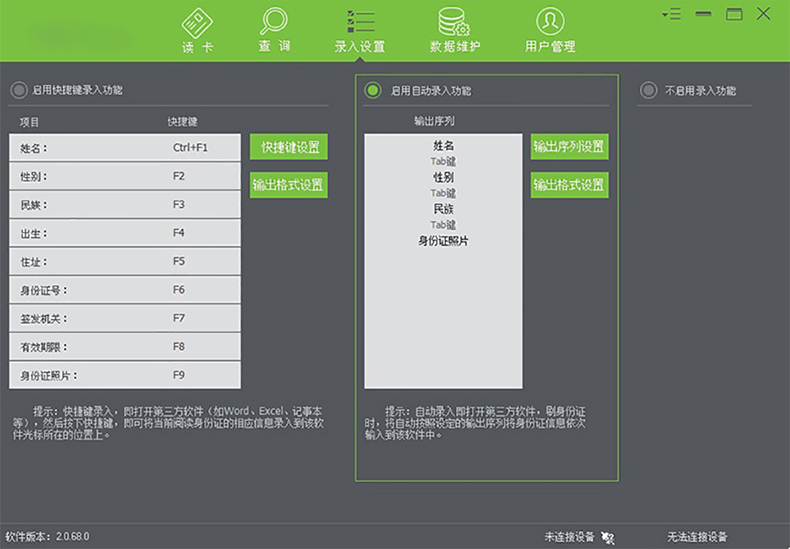Click the disconnected device status icon
Viewport: 790px width, 549px height.
point(608,537)
